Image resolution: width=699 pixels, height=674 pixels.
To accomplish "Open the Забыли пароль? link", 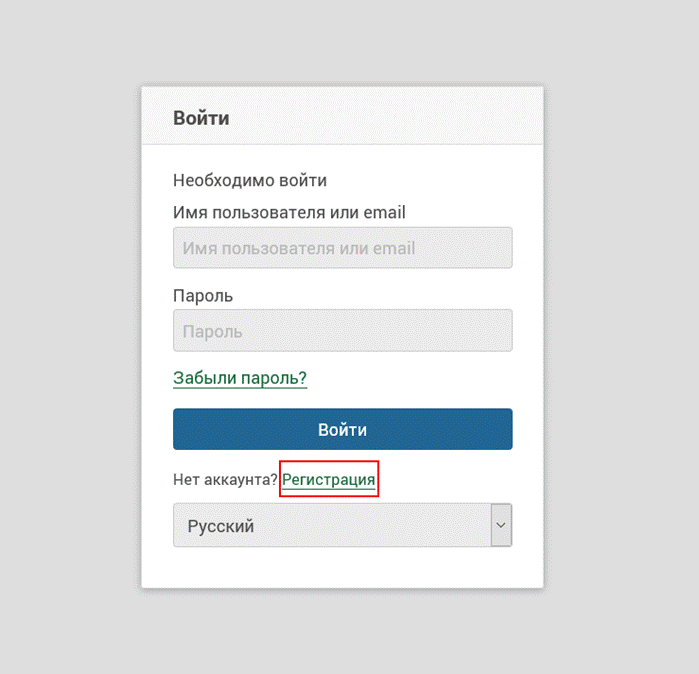I will point(240,378).
